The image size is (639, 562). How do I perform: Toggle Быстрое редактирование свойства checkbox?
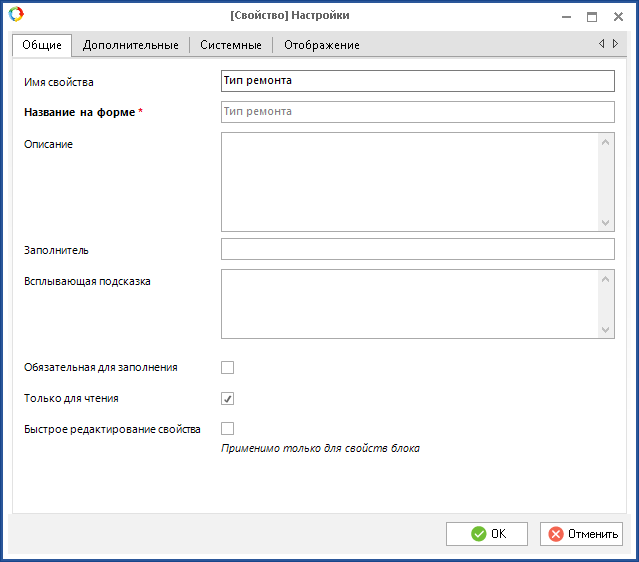(227, 429)
